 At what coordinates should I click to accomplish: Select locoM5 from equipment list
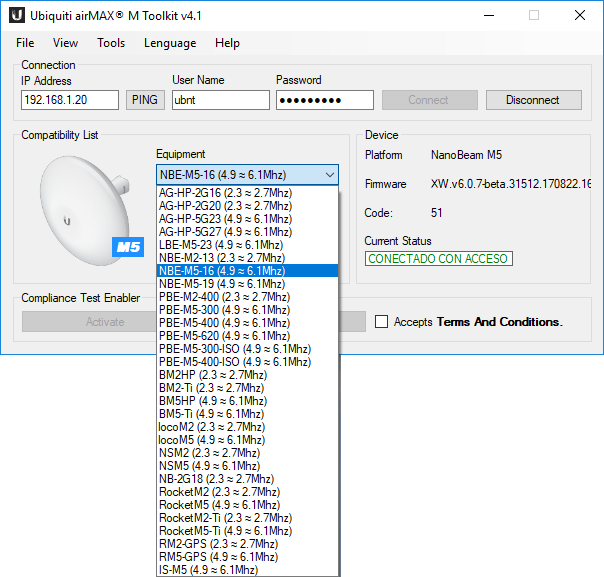(248, 440)
